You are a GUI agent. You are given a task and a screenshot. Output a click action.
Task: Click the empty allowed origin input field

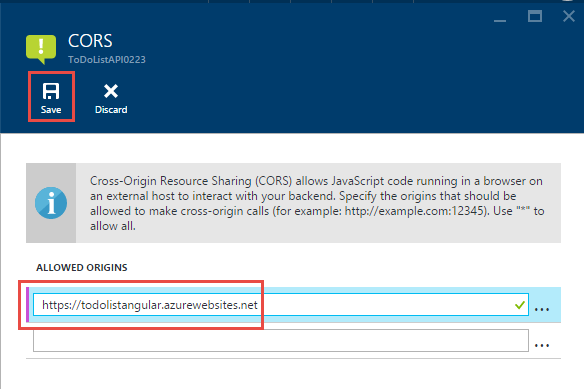(x=281, y=340)
